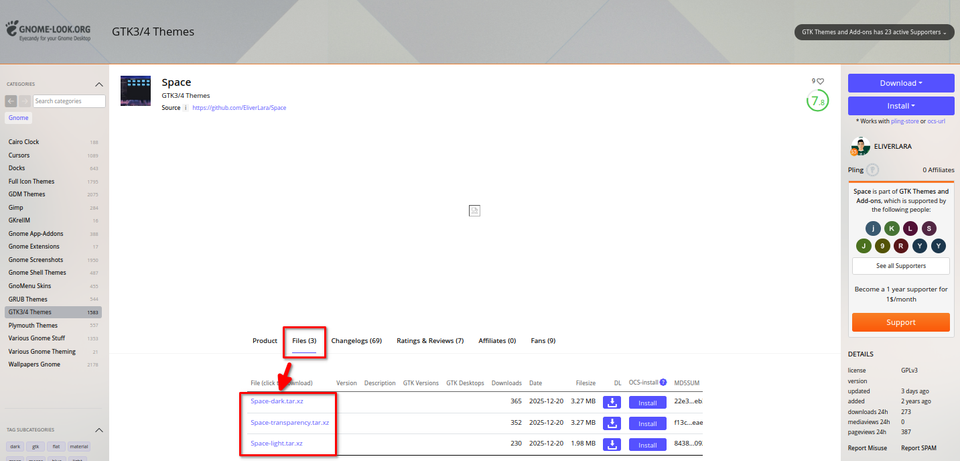Click the download icon for Space-transparency.tar.xz

tap(612, 423)
